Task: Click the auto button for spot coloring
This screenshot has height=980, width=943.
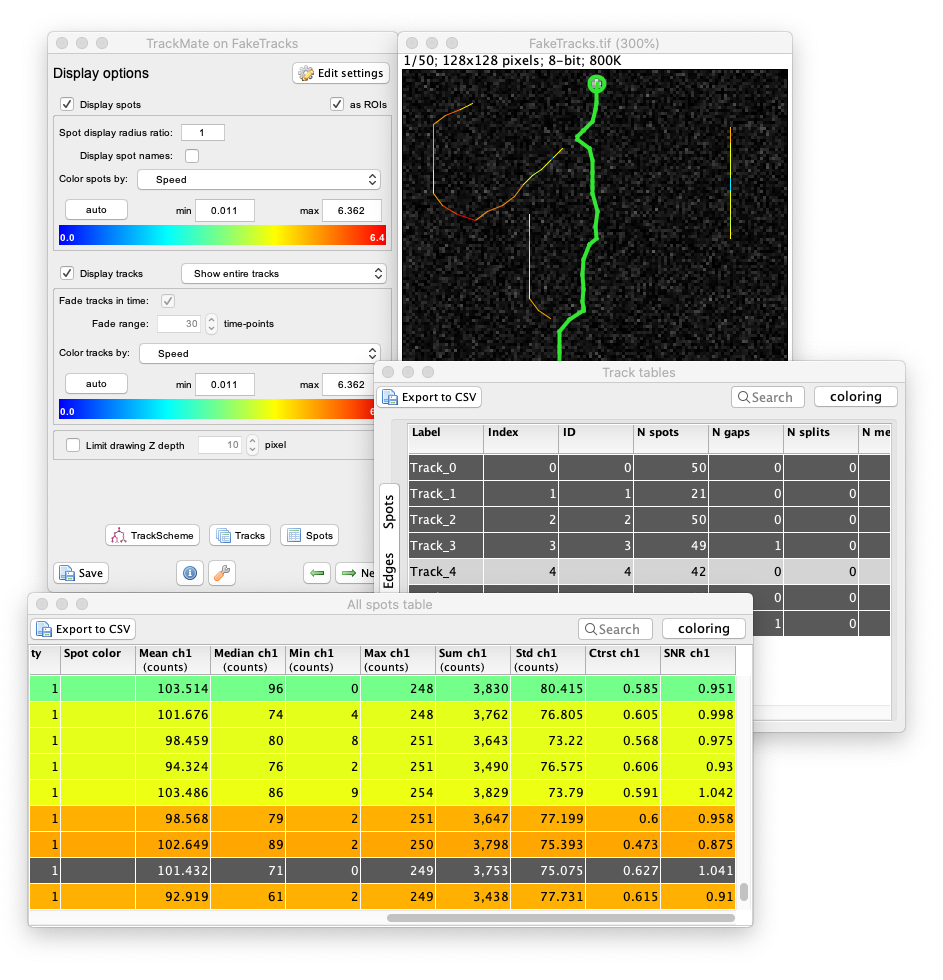Action: [x=96, y=210]
